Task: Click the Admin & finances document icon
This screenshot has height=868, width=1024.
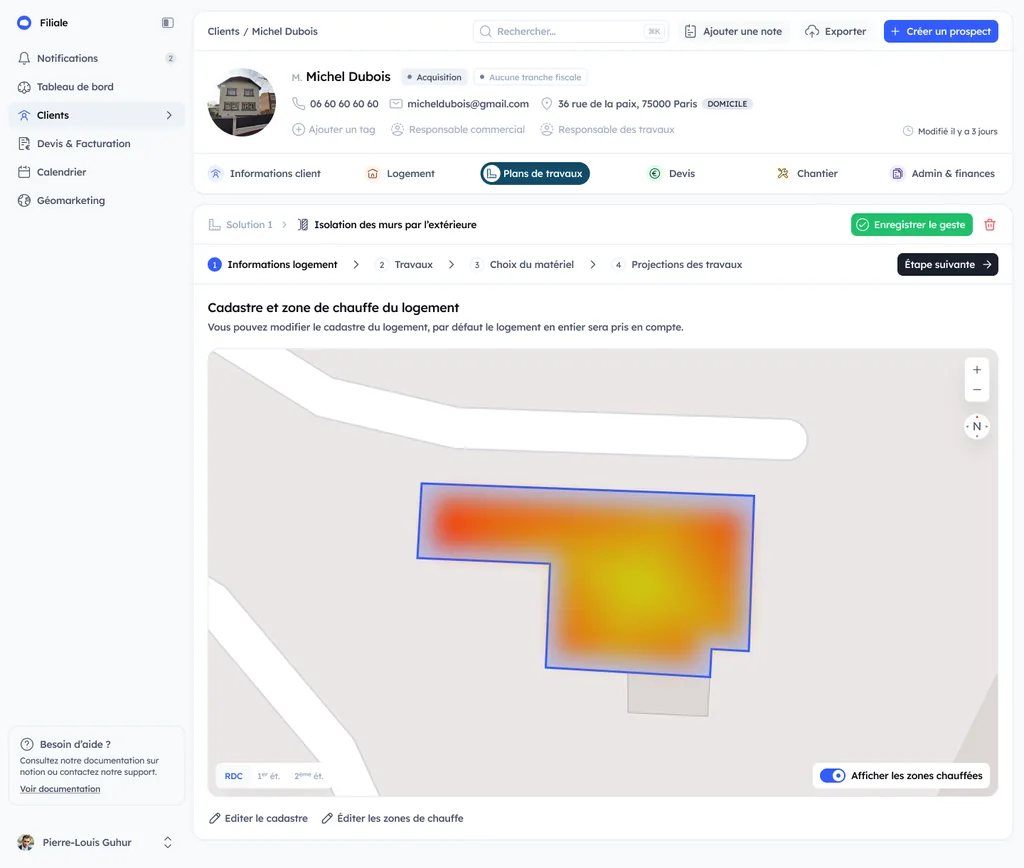Action: click(897, 174)
